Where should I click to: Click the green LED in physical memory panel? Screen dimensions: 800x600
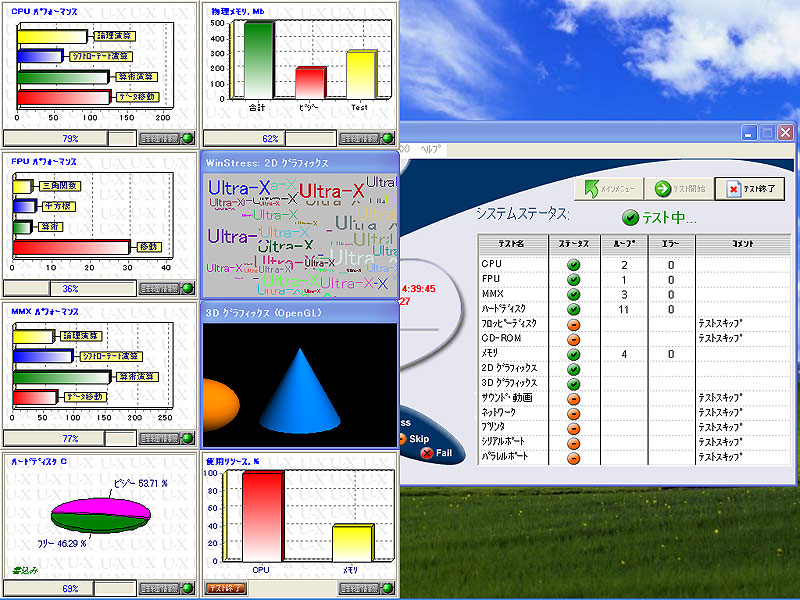[x=388, y=139]
